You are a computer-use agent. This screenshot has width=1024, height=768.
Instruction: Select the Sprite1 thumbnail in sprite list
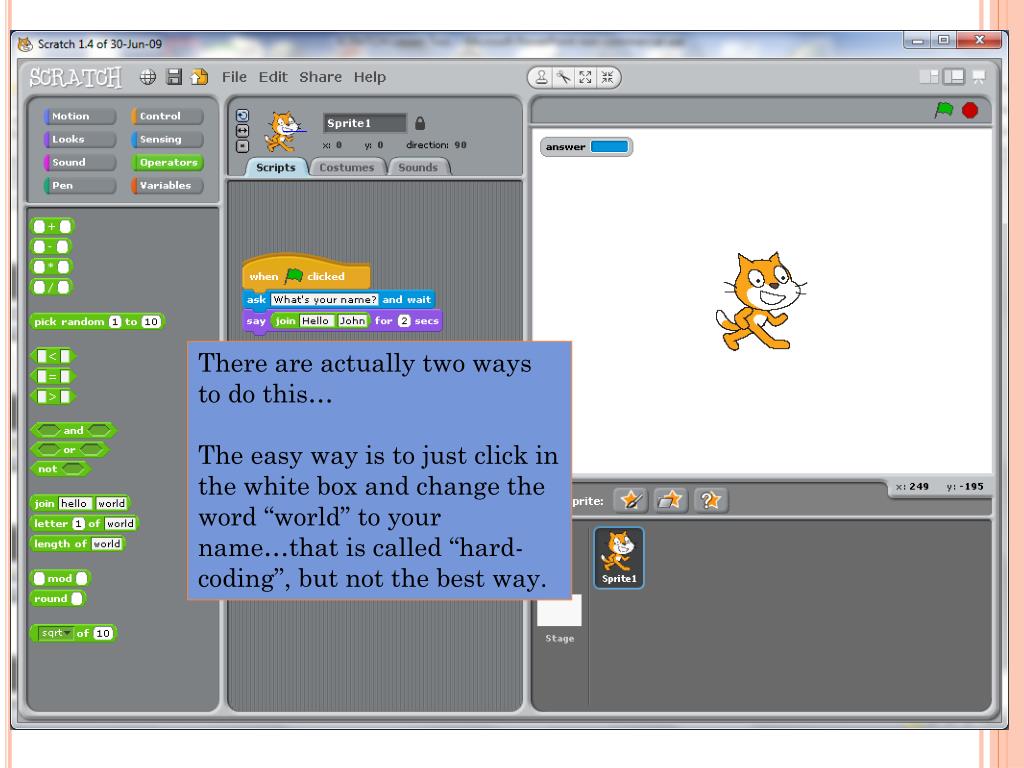coord(618,558)
